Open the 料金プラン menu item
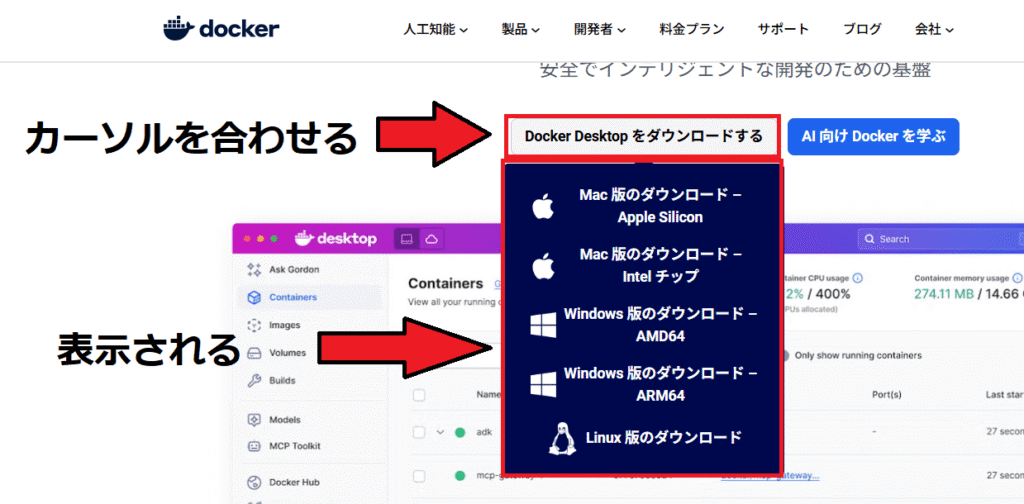Screen dimensions: 1024x504 click(692, 30)
